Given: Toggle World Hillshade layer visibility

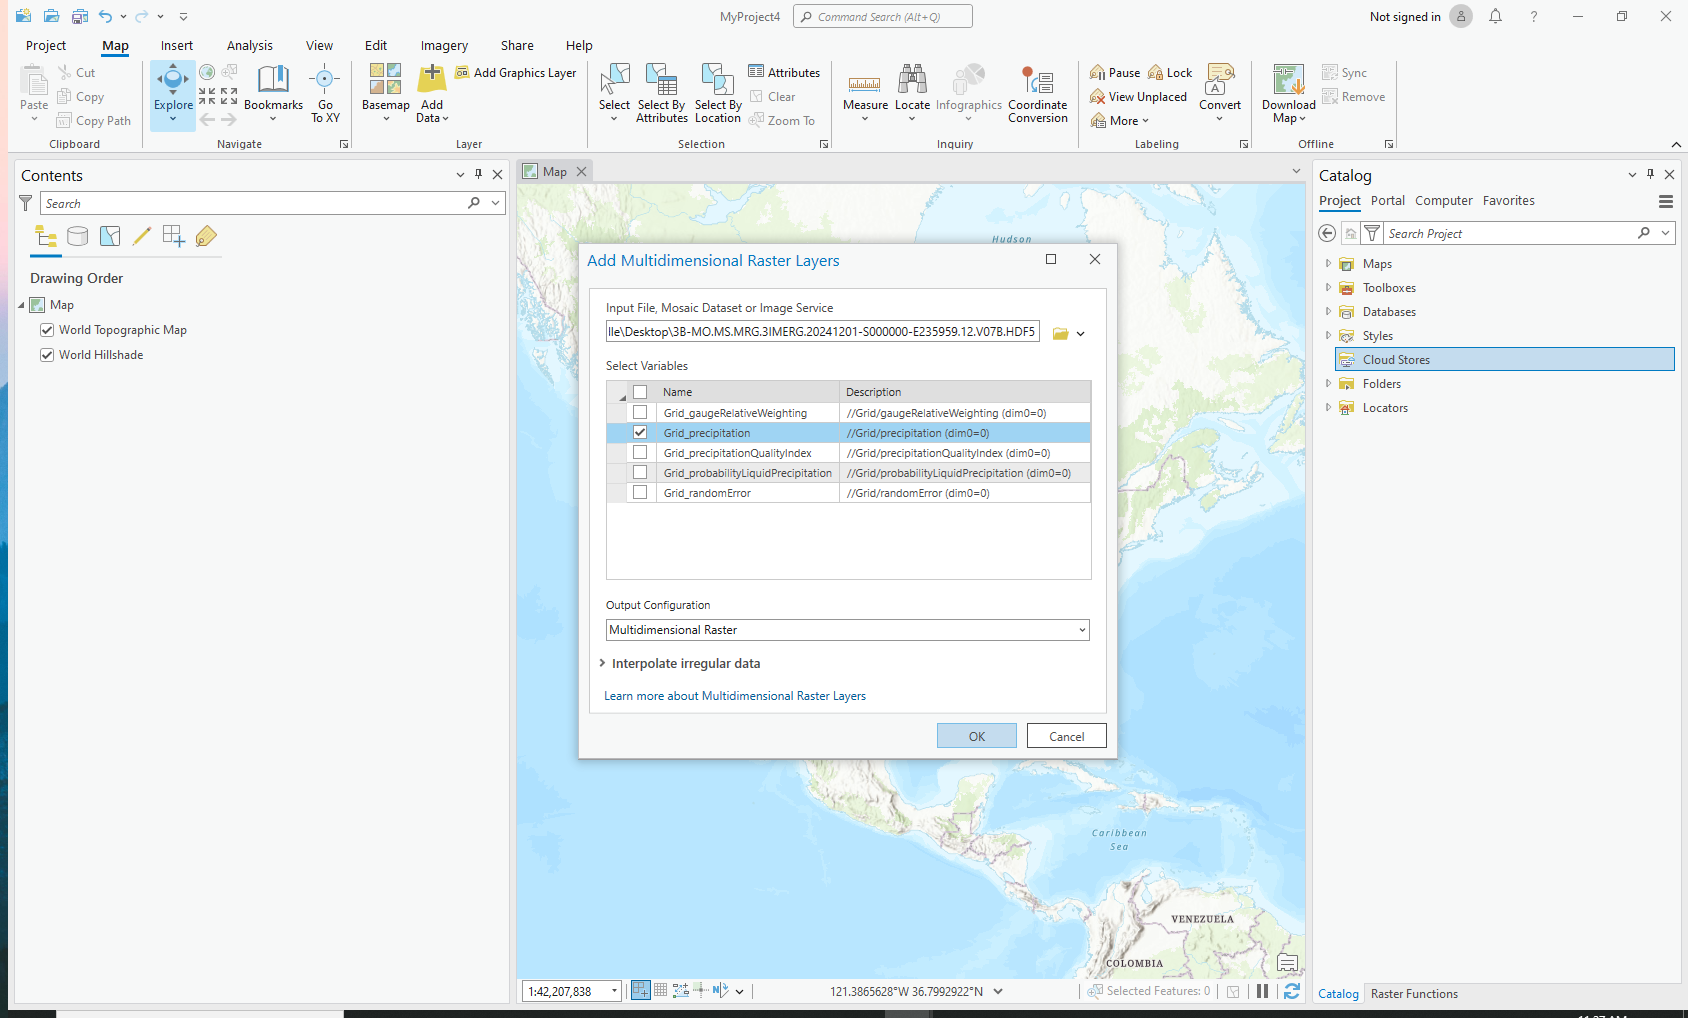Looking at the screenshot, I should (x=47, y=355).
